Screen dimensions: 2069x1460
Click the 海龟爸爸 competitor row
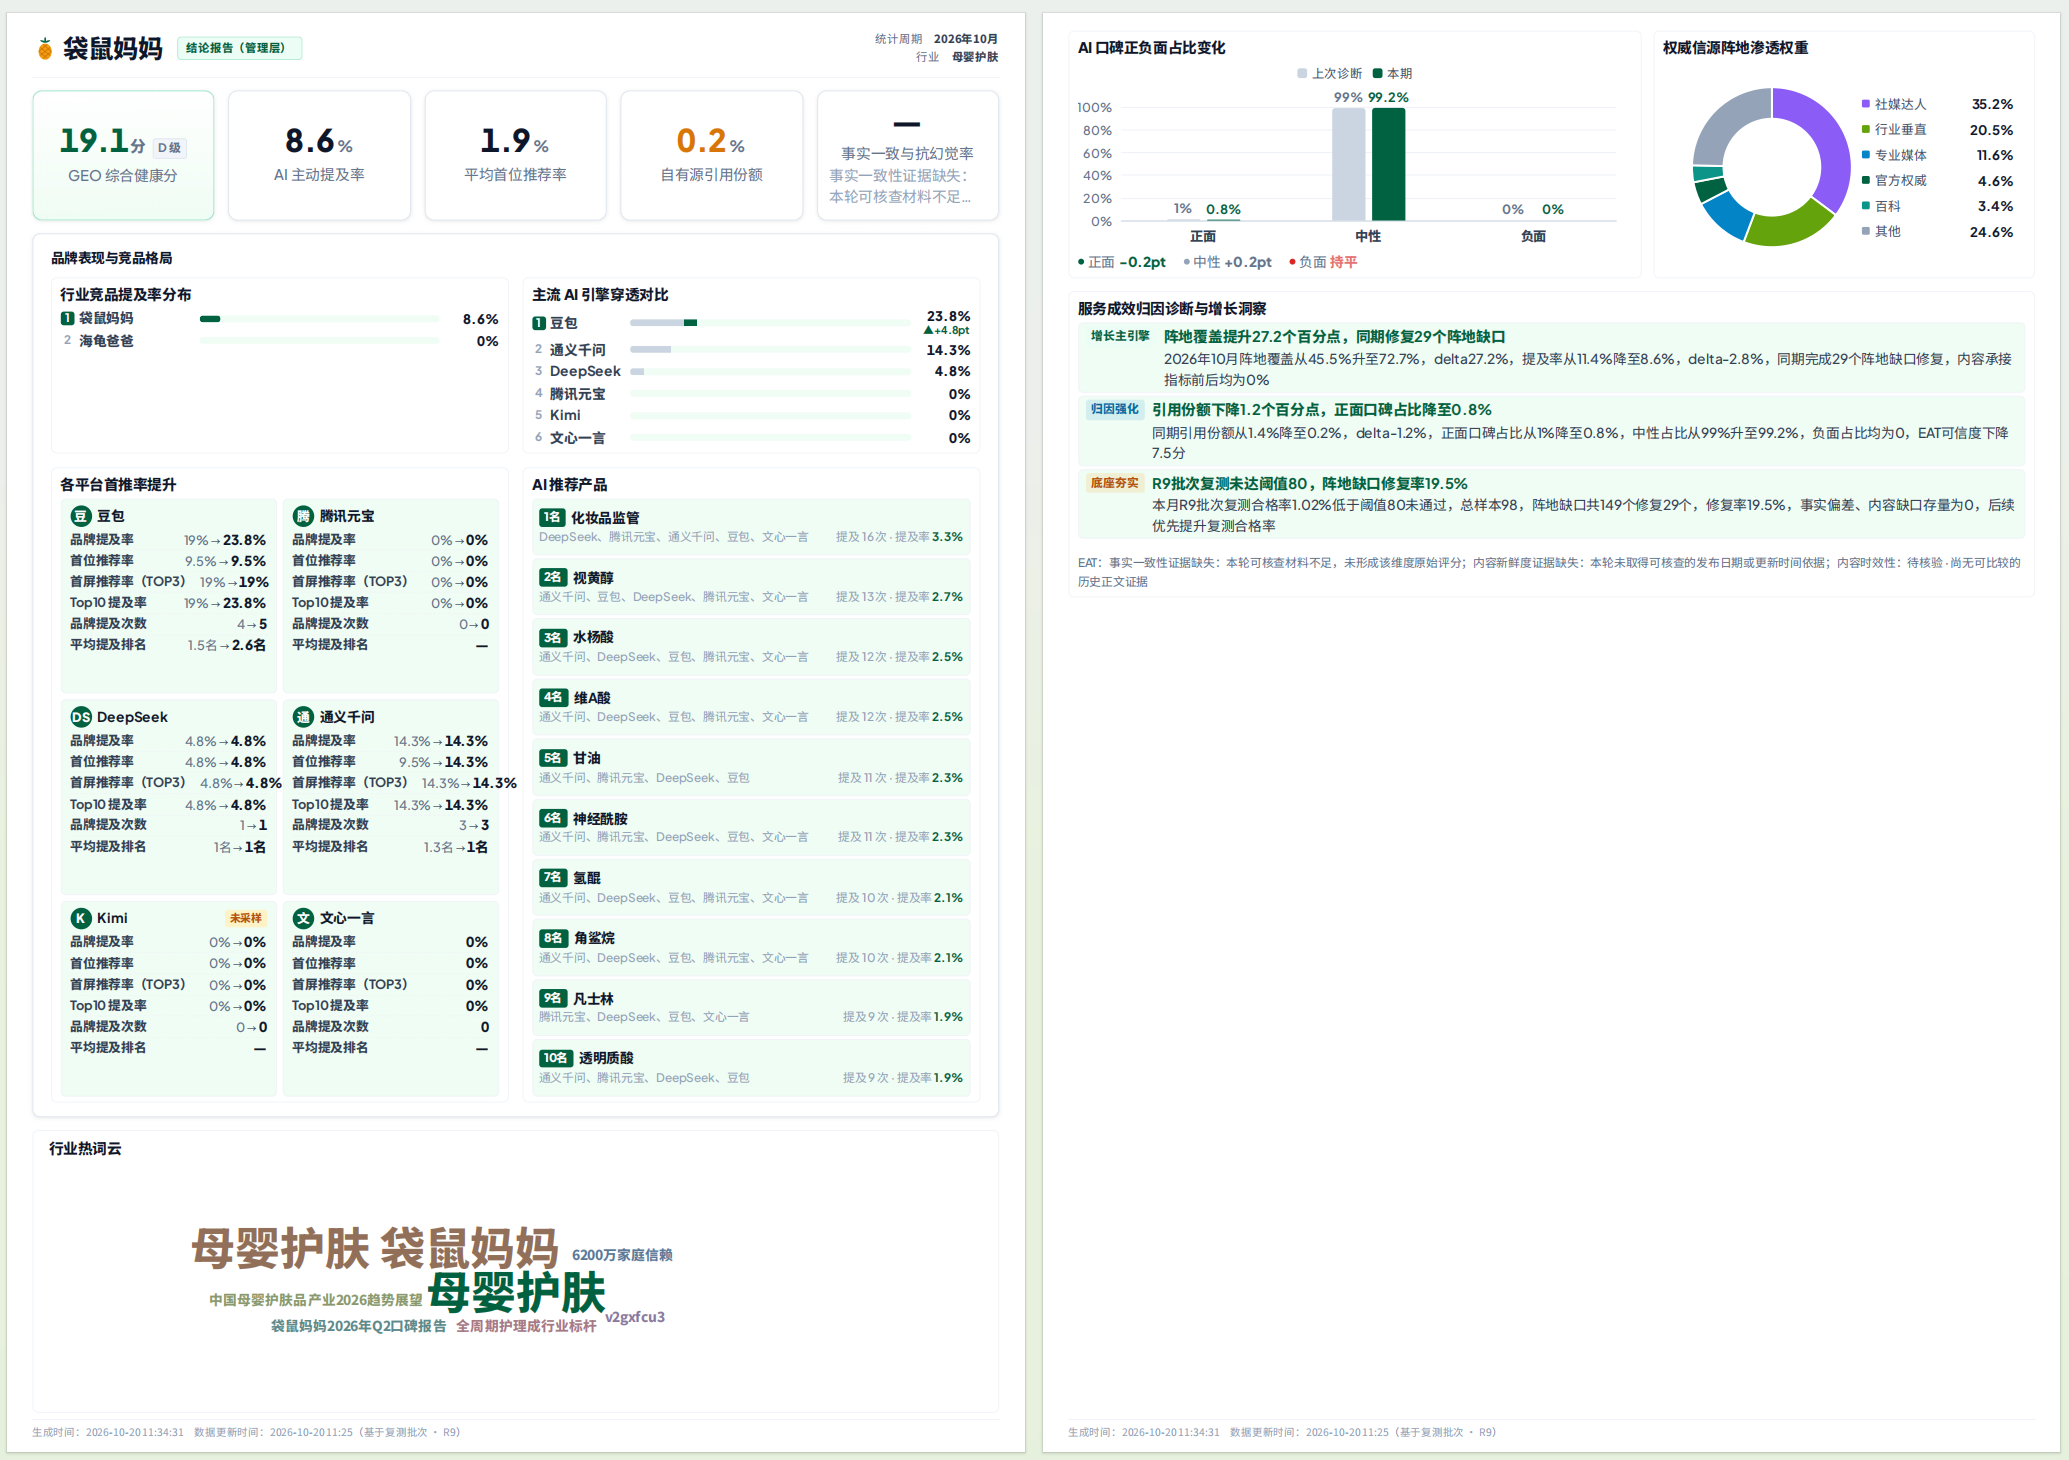tap(279, 341)
